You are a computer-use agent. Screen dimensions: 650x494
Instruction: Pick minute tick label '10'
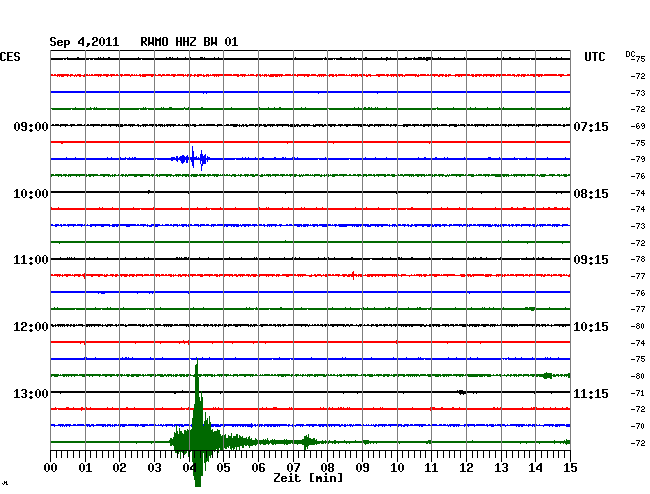(x=397, y=468)
